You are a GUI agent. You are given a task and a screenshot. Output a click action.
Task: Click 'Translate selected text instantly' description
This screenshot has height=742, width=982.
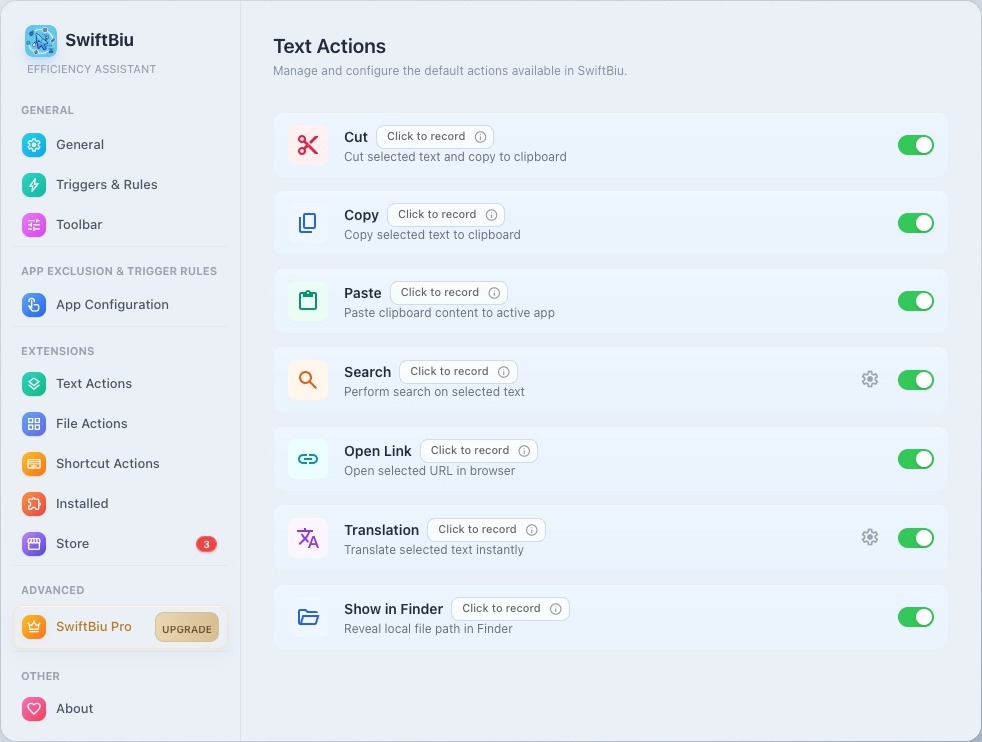[x=434, y=550]
